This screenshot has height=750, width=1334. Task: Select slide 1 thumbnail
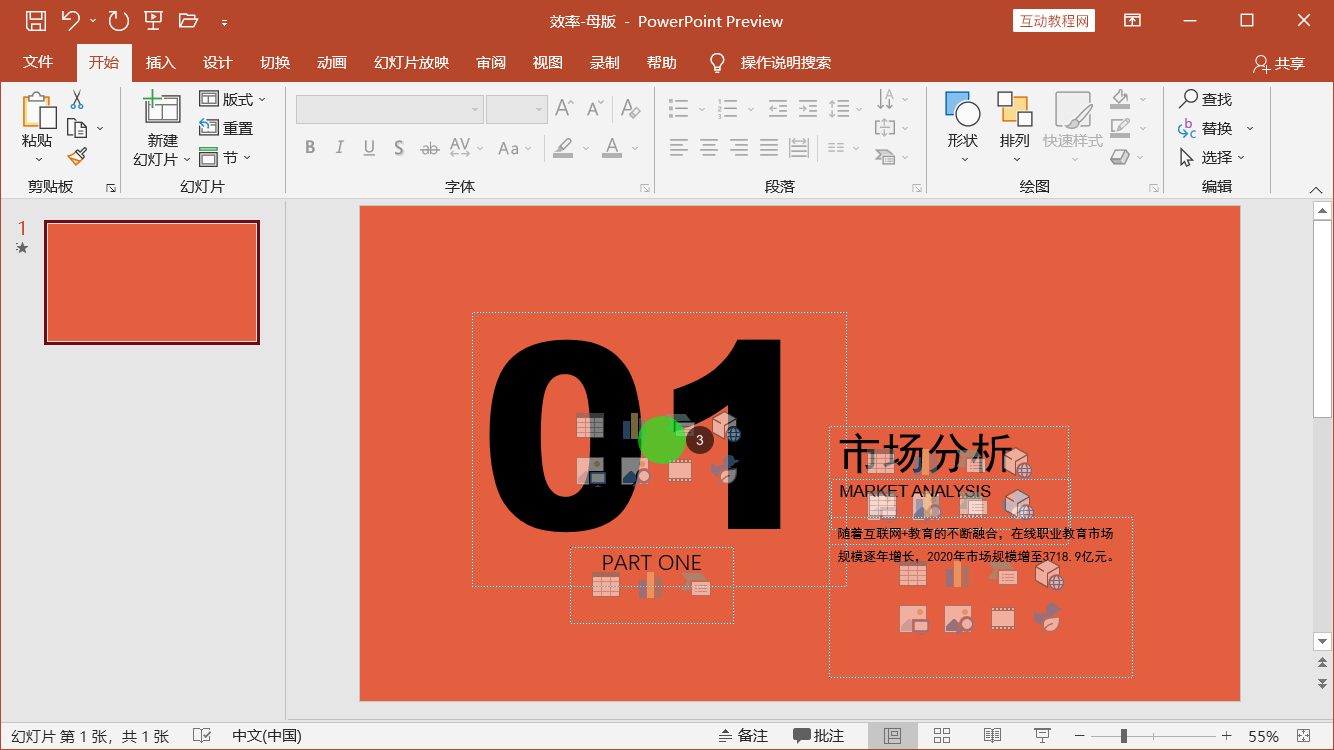152,283
